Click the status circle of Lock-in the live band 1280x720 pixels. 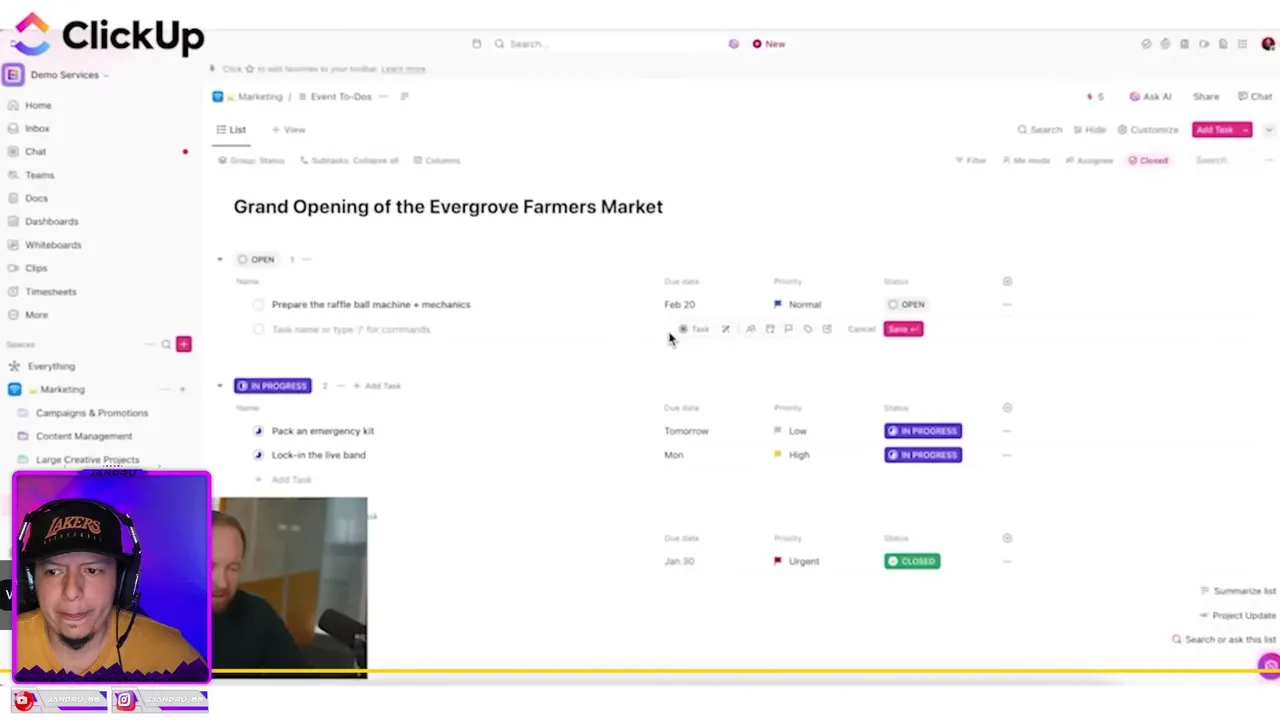[x=258, y=455]
